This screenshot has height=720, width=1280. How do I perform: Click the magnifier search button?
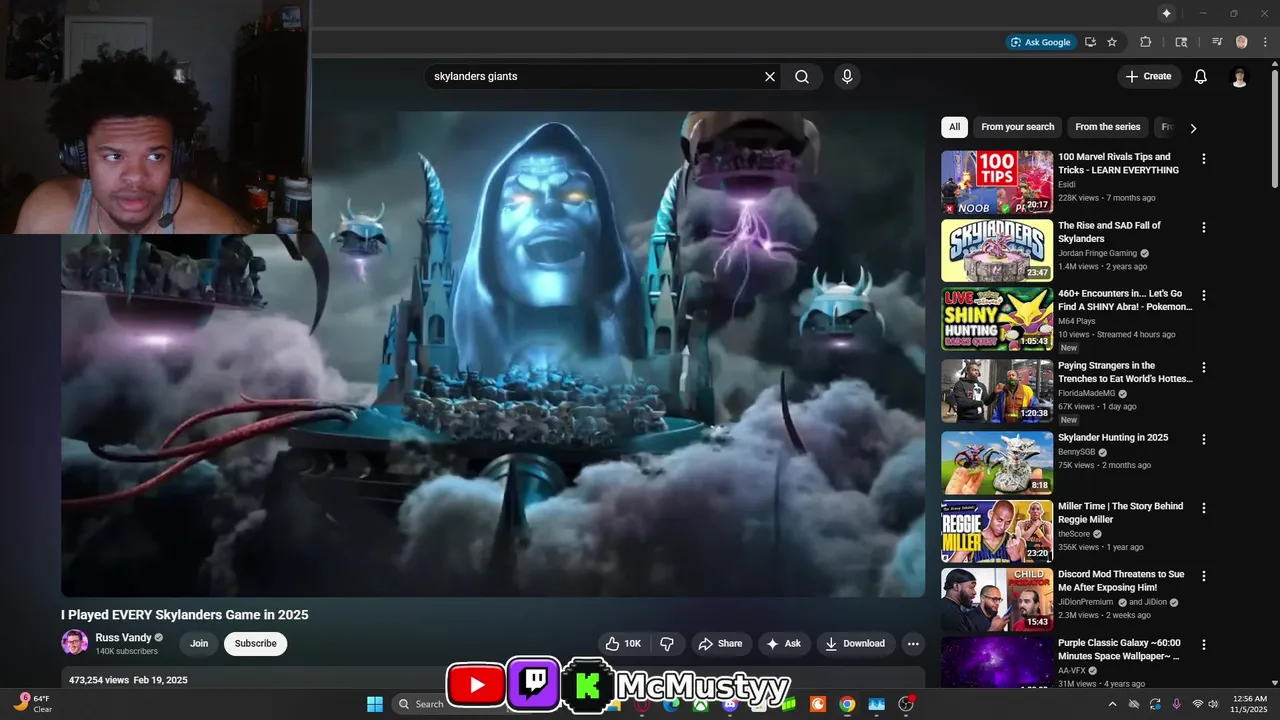(802, 76)
